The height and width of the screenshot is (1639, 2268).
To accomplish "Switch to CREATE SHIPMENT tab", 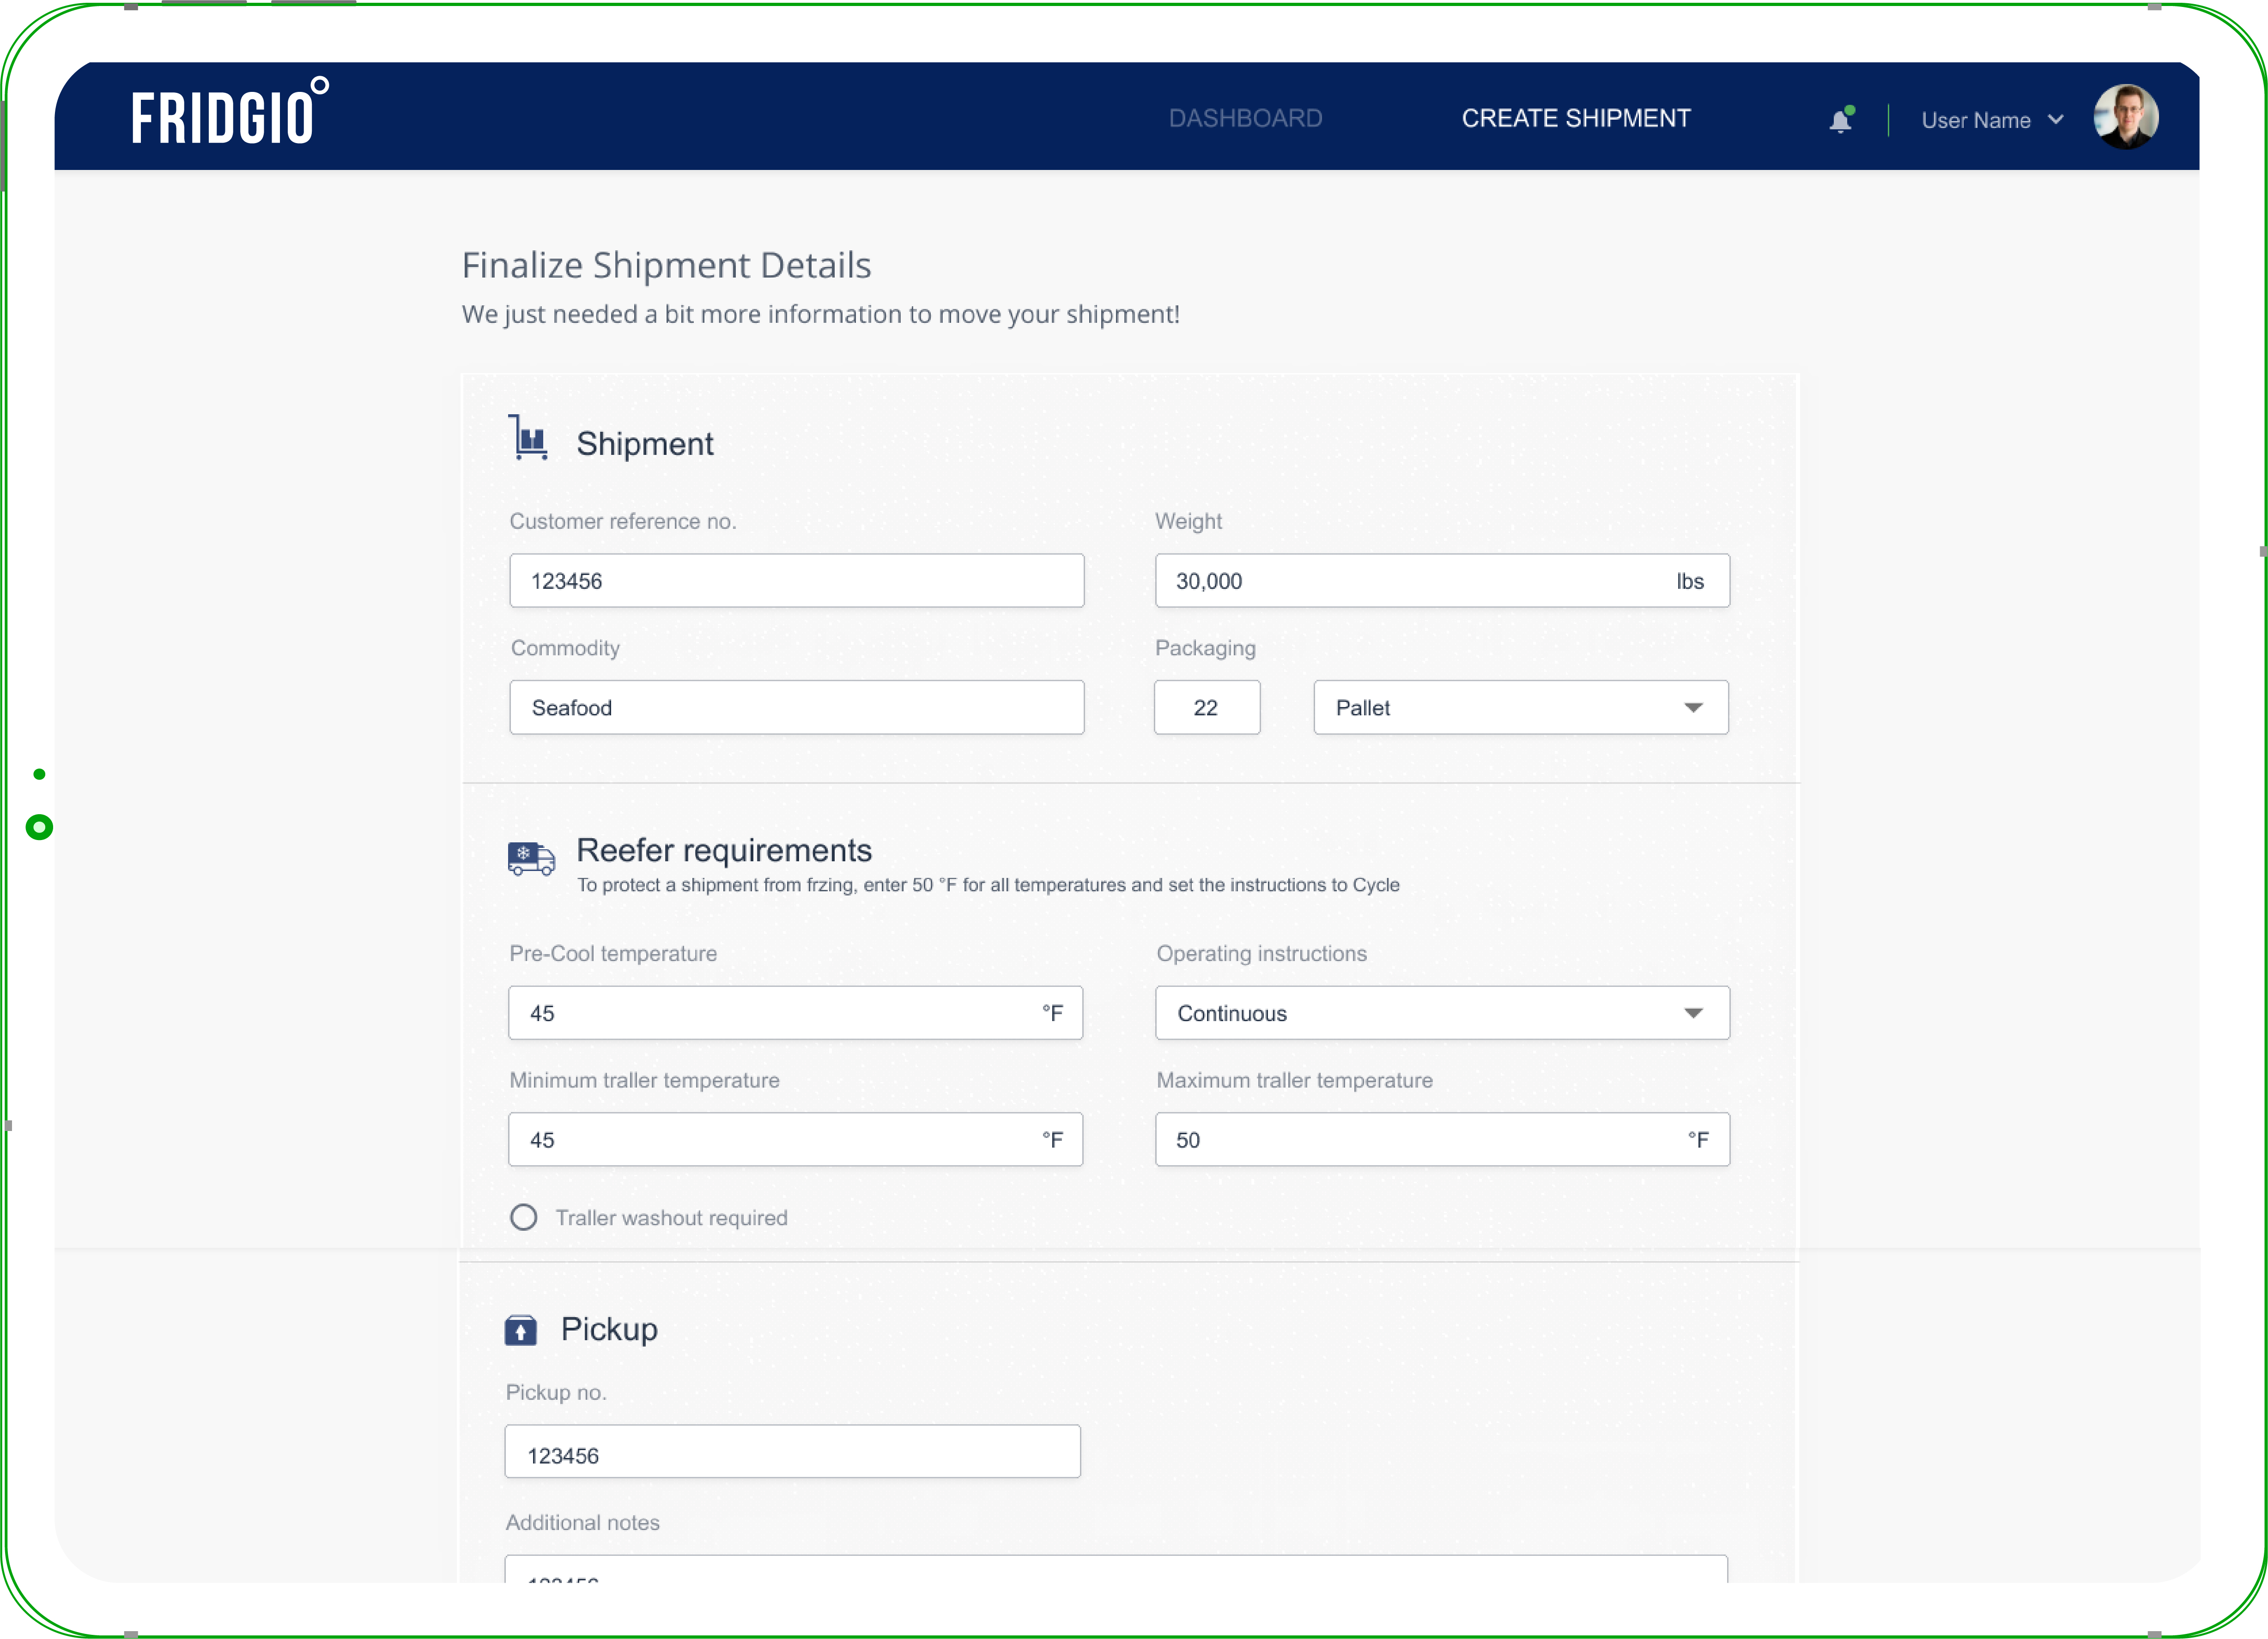I will pos(1576,118).
